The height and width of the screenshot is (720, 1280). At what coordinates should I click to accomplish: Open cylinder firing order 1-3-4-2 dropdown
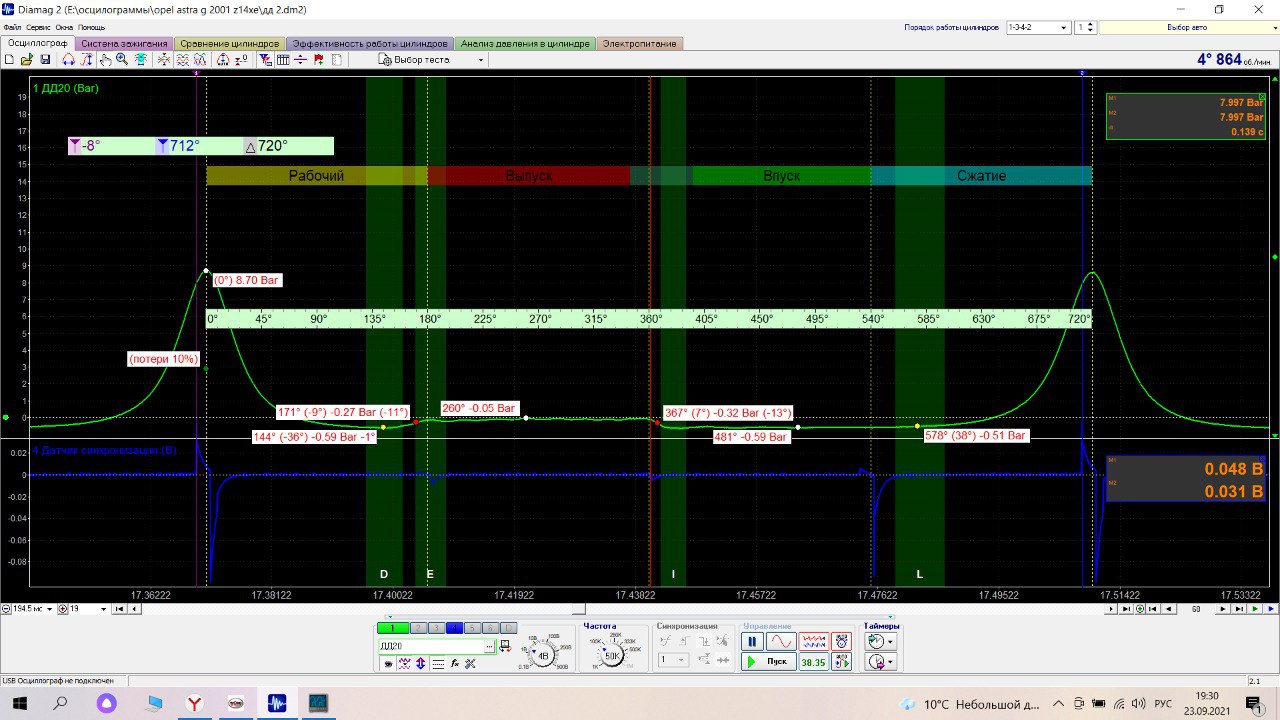pos(1038,28)
